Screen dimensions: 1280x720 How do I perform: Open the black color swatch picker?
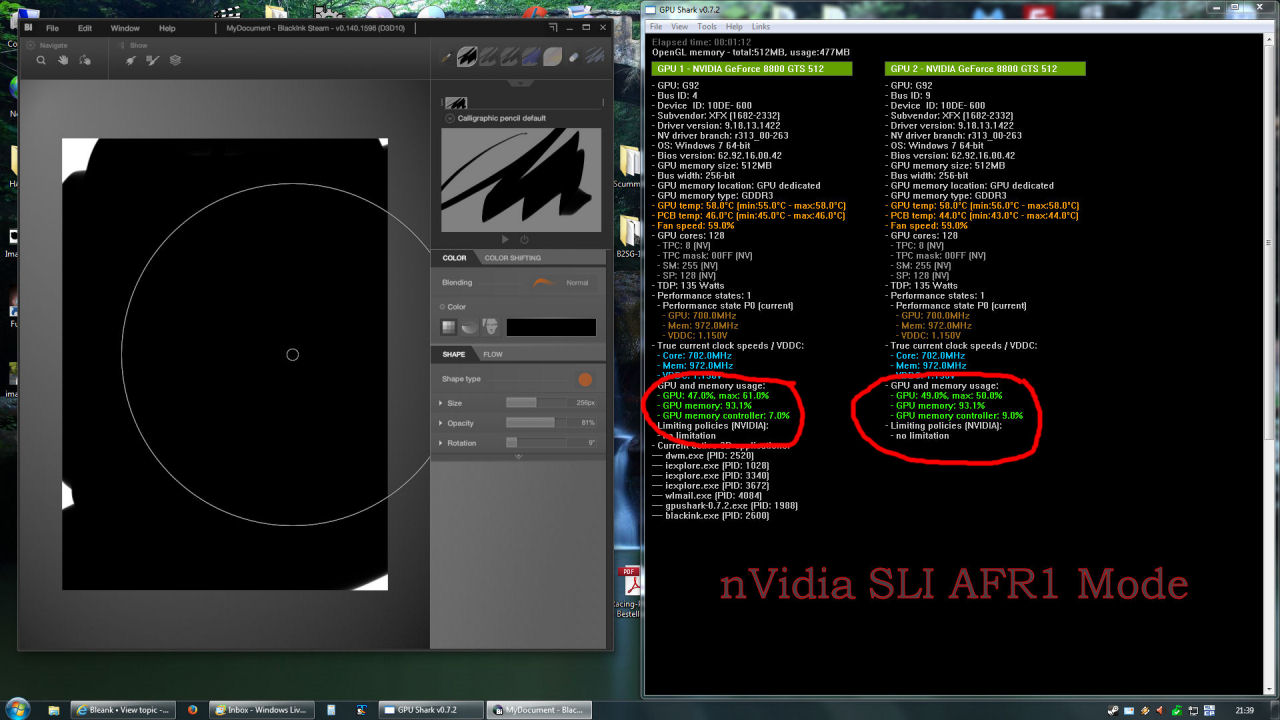tap(551, 327)
